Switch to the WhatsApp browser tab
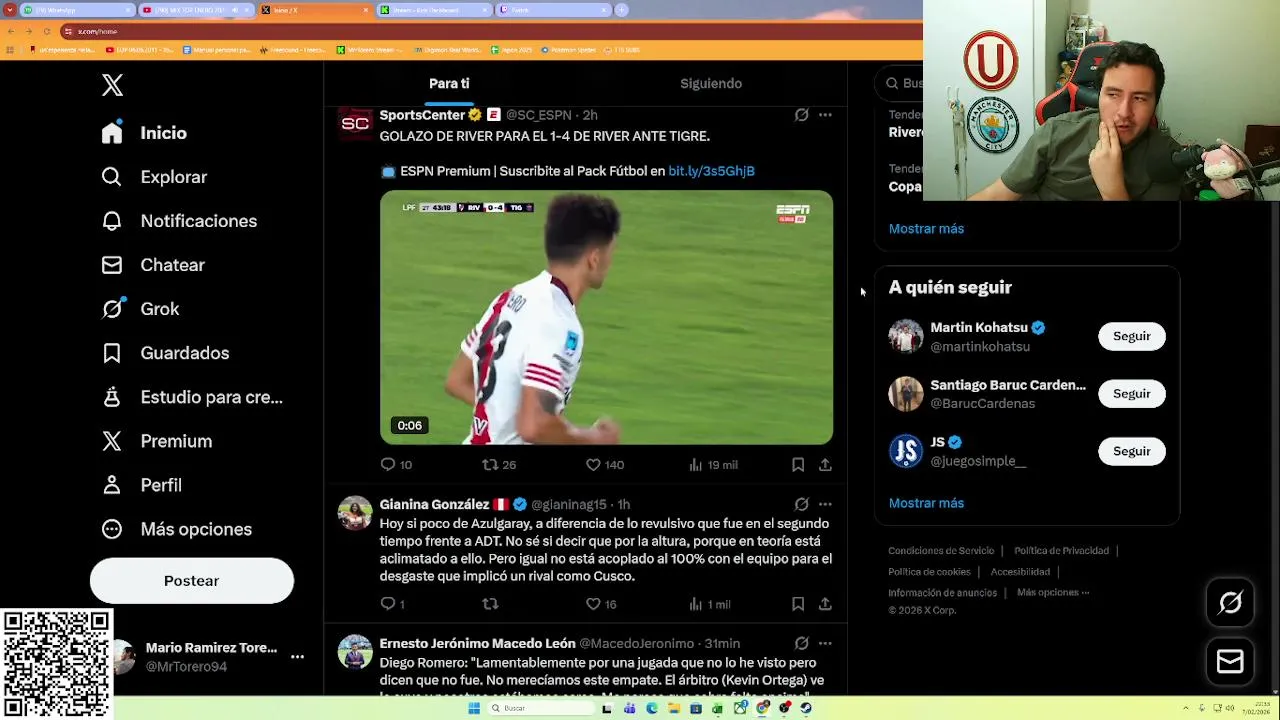This screenshot has width=1280, height=720. pyautogui.click(x=76, y=10)
